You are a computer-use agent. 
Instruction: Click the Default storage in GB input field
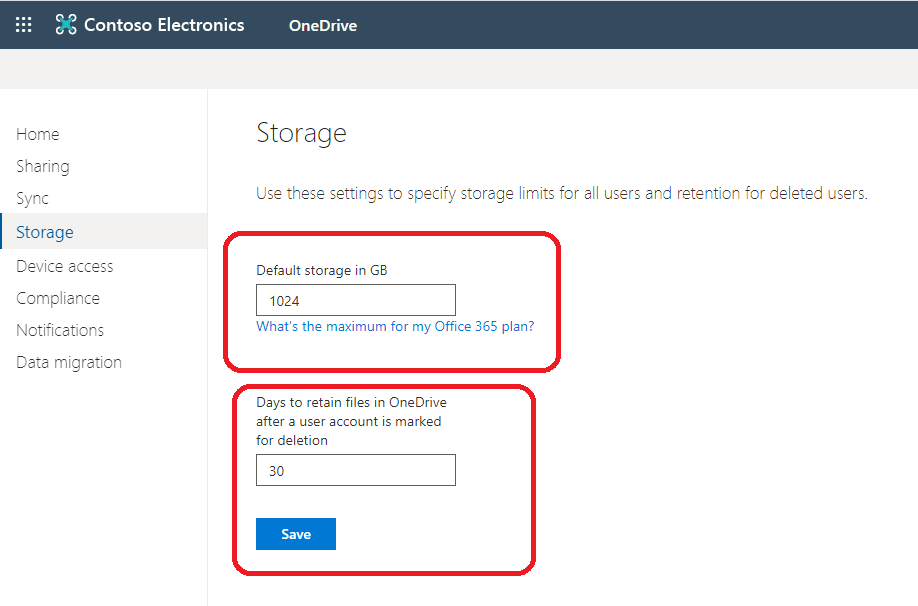355,299
